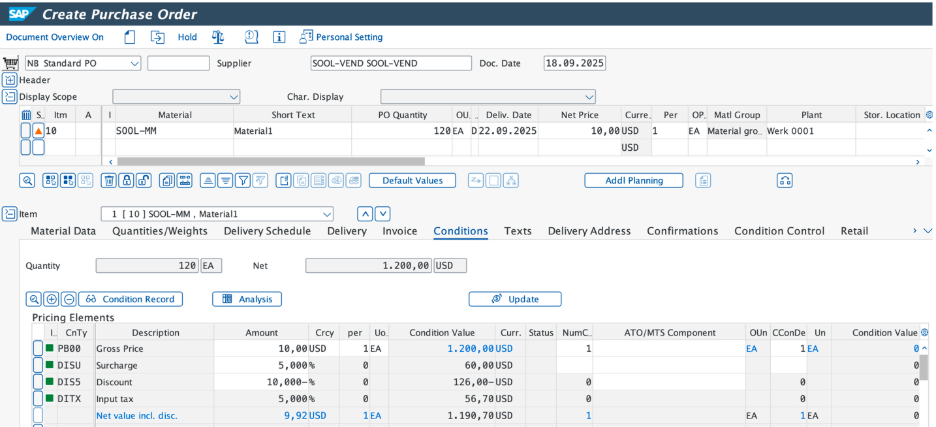936x427 pixels.
Task: Select the PB00 Gross Price row
Action: click(x=38, y=348)
